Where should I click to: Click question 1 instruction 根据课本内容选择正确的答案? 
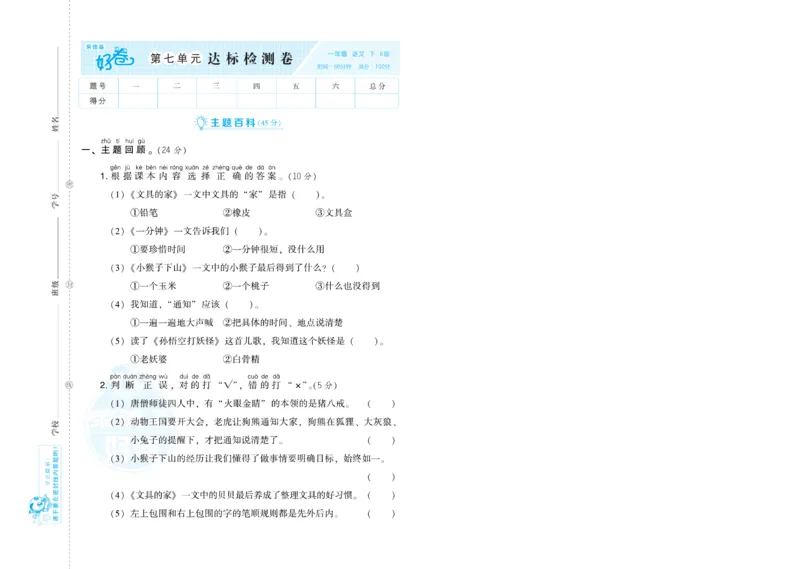pyautogui.click(x=208, y=176)
